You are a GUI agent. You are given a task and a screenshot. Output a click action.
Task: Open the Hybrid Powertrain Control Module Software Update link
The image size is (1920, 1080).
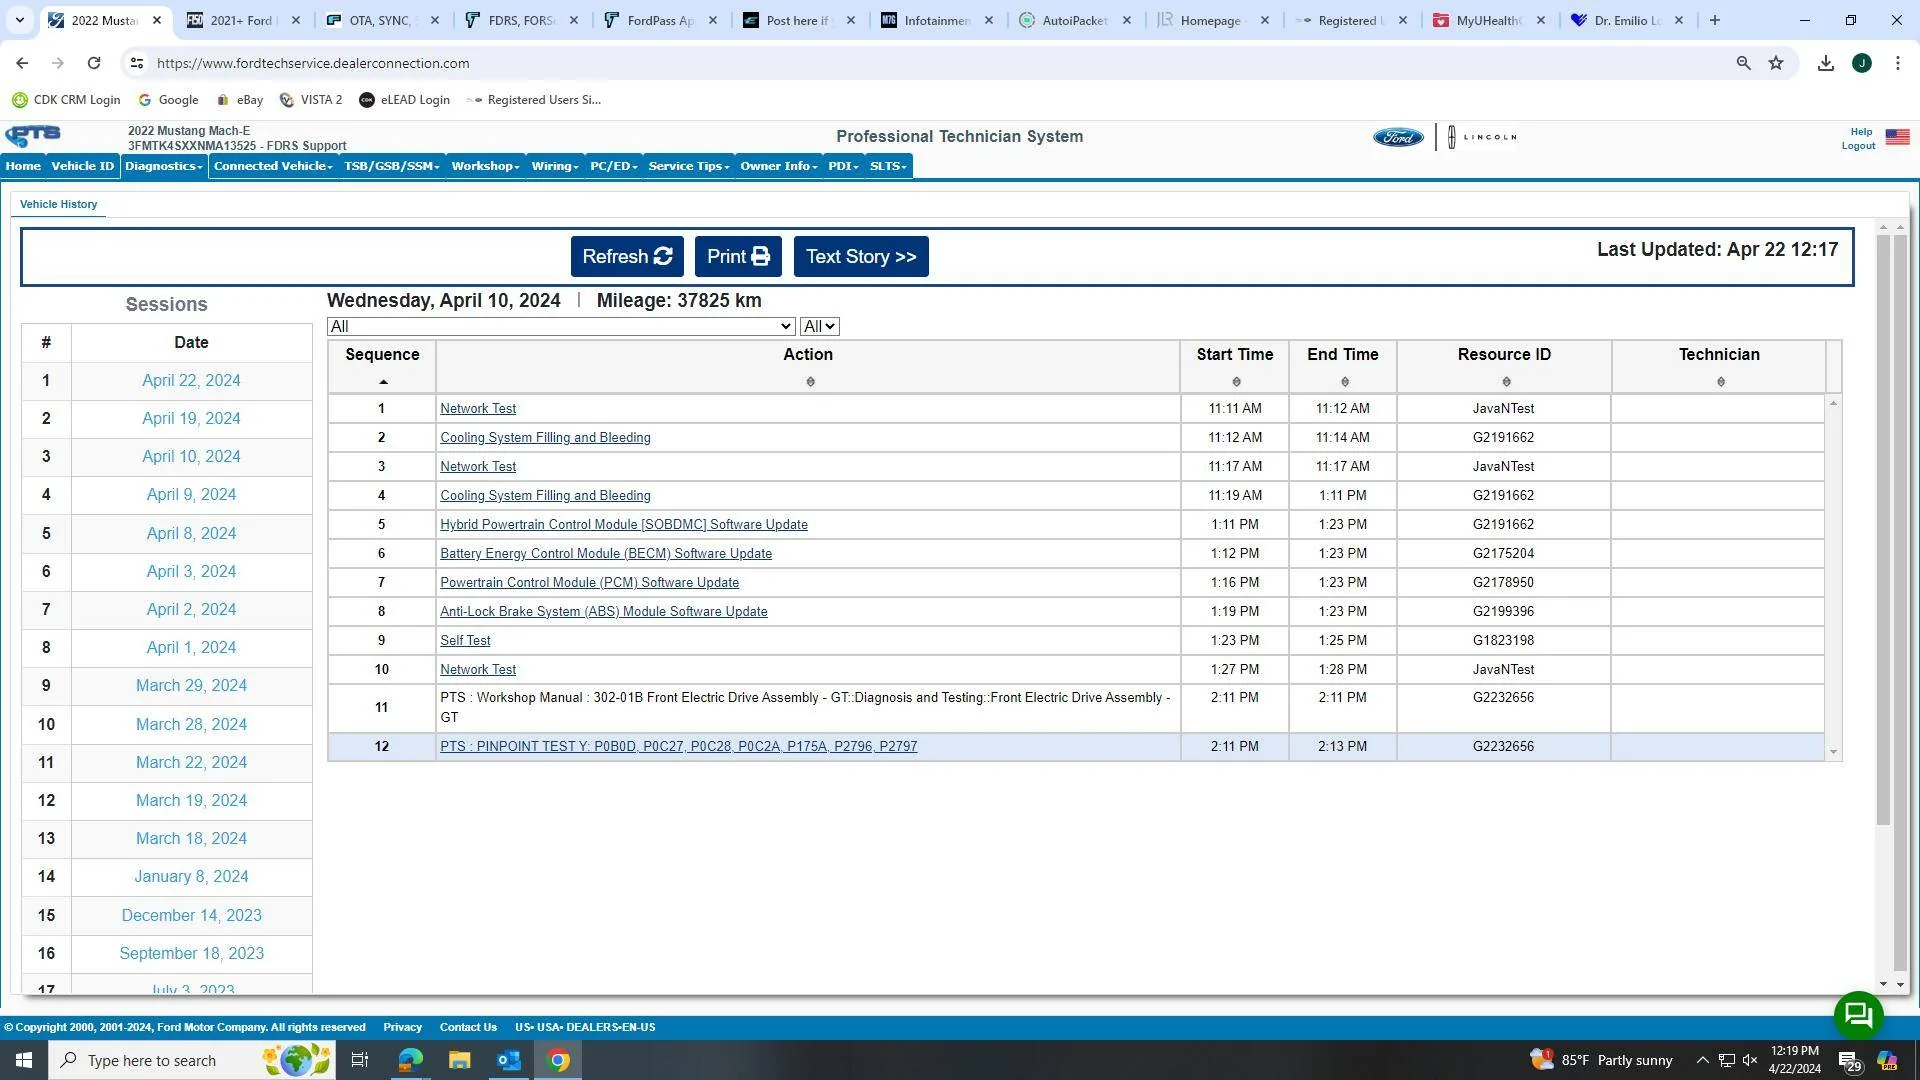(624, 525)
